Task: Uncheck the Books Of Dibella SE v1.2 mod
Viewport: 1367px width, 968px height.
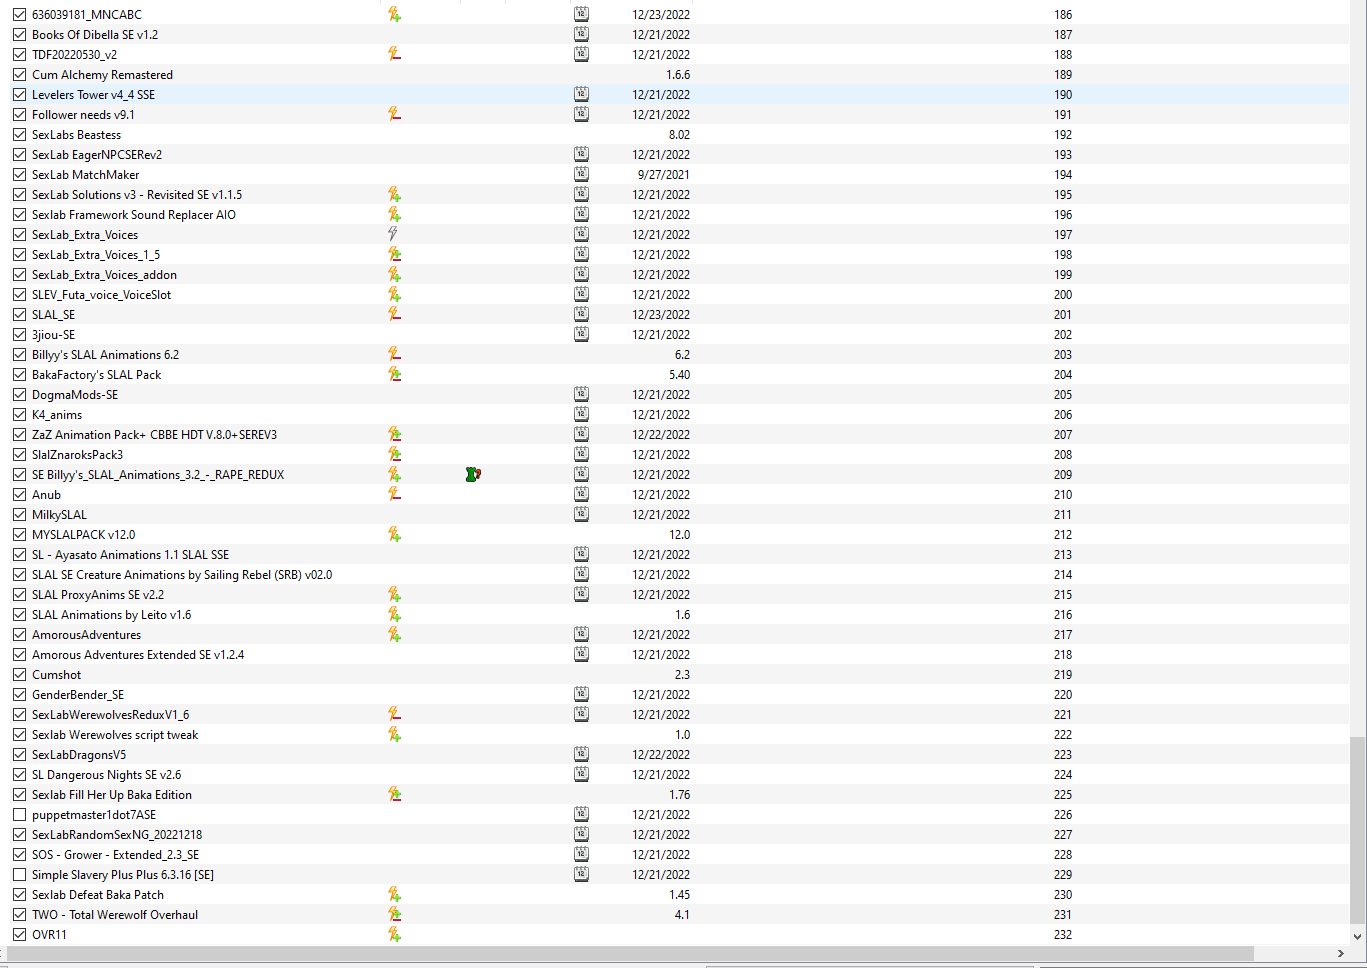Action: (19, 35)
